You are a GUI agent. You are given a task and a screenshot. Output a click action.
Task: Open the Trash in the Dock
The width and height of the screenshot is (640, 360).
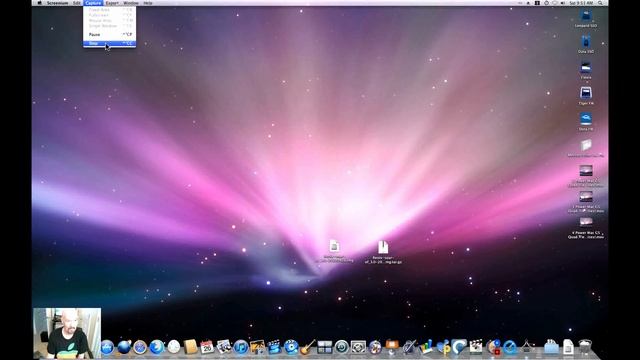point(585,347)
